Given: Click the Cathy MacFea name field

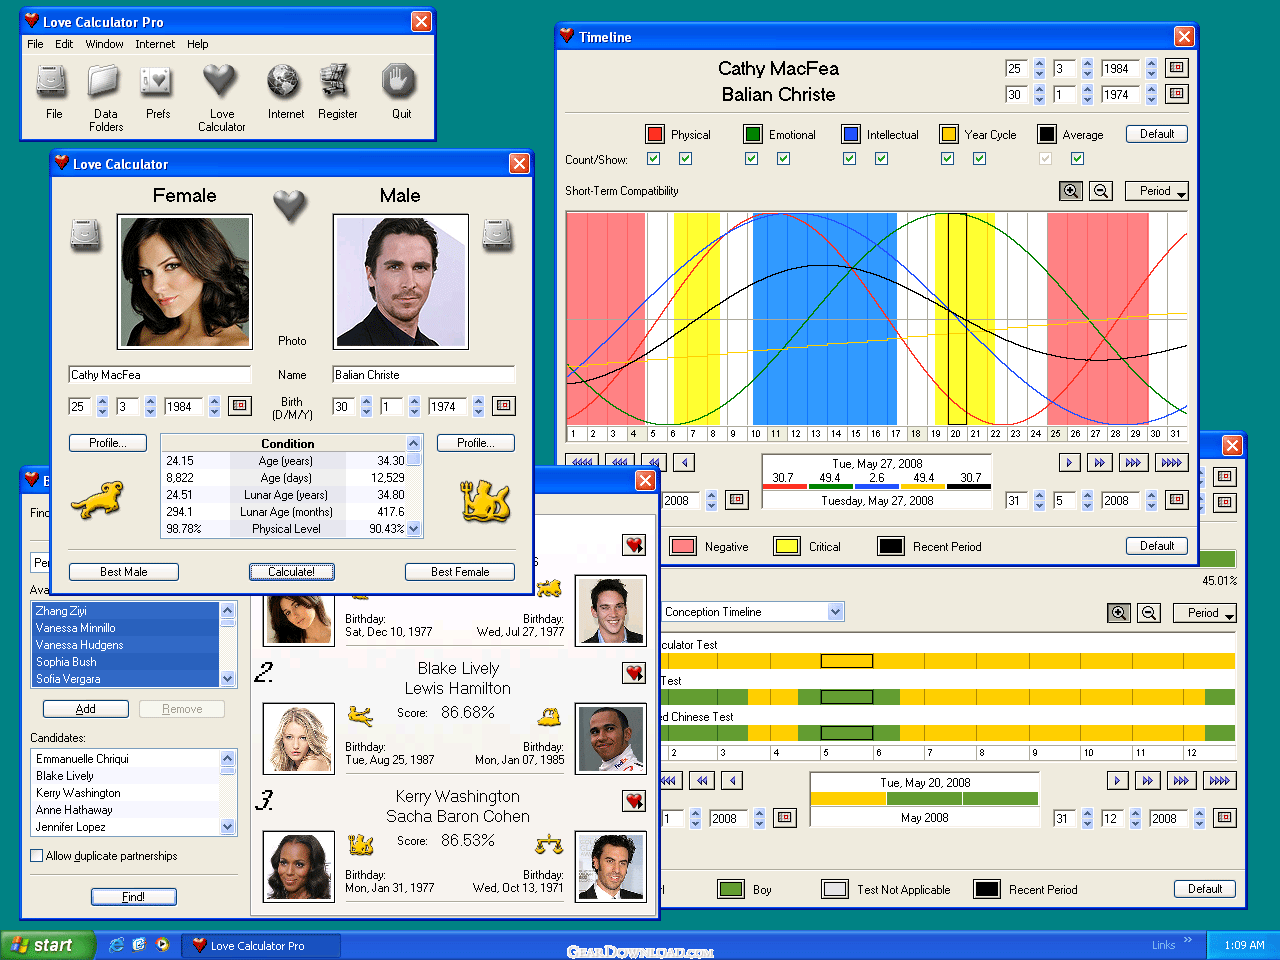Looking at the screenshot, I should [160, 375].
